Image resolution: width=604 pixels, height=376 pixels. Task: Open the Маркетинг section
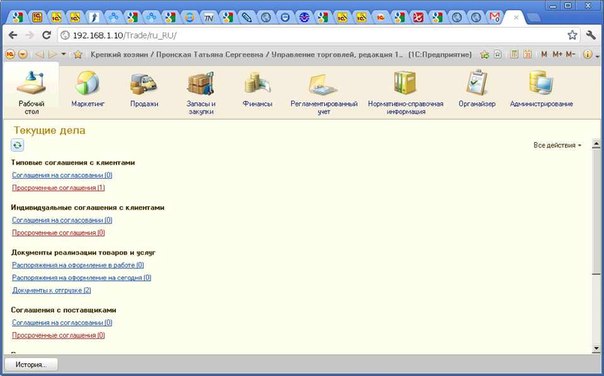coord(88,89)
